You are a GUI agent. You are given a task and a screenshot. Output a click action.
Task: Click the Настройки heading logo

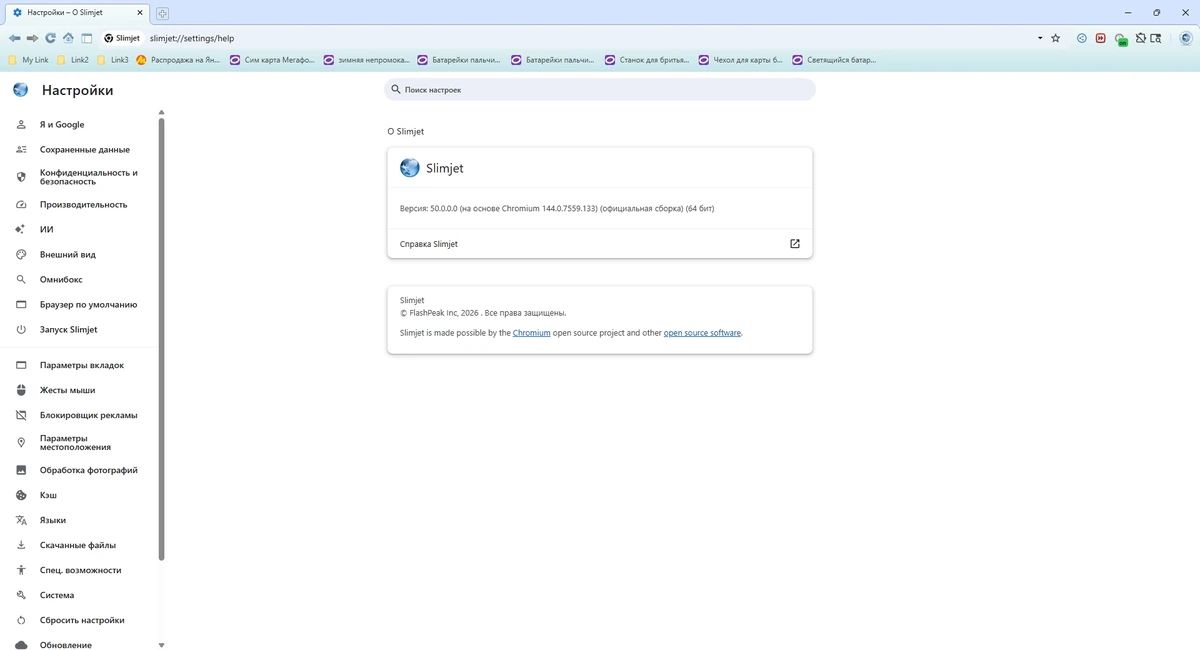(x=21, y=90)
